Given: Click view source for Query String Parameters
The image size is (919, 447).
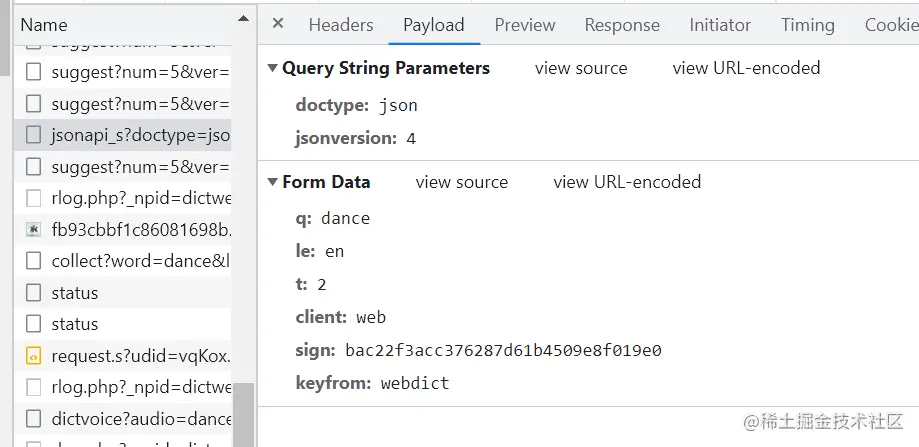Looking at the screenshot, I should click(581, 68).
